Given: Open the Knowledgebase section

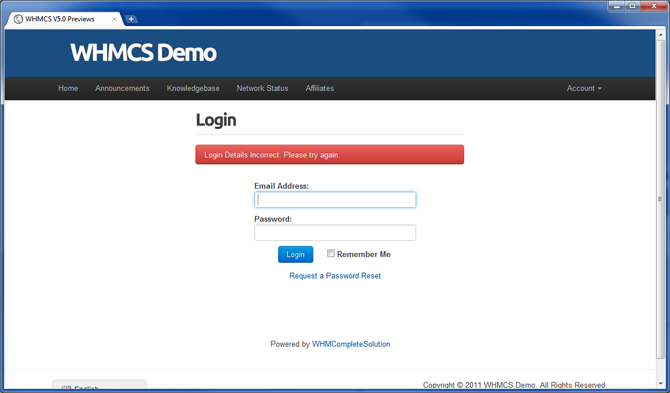Looking at the screenshot, I should pyautogui.click(x=193, y=88).
